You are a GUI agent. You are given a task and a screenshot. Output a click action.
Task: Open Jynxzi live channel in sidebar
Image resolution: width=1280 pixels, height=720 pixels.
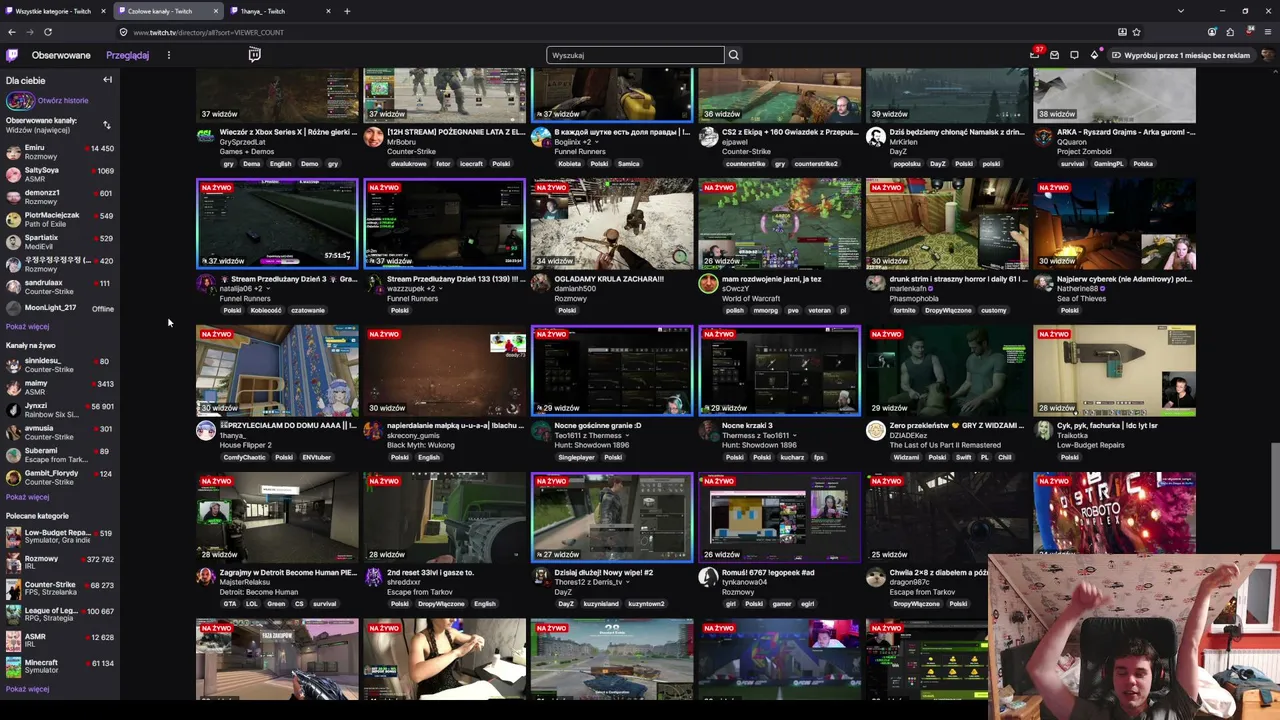[60, 410]
